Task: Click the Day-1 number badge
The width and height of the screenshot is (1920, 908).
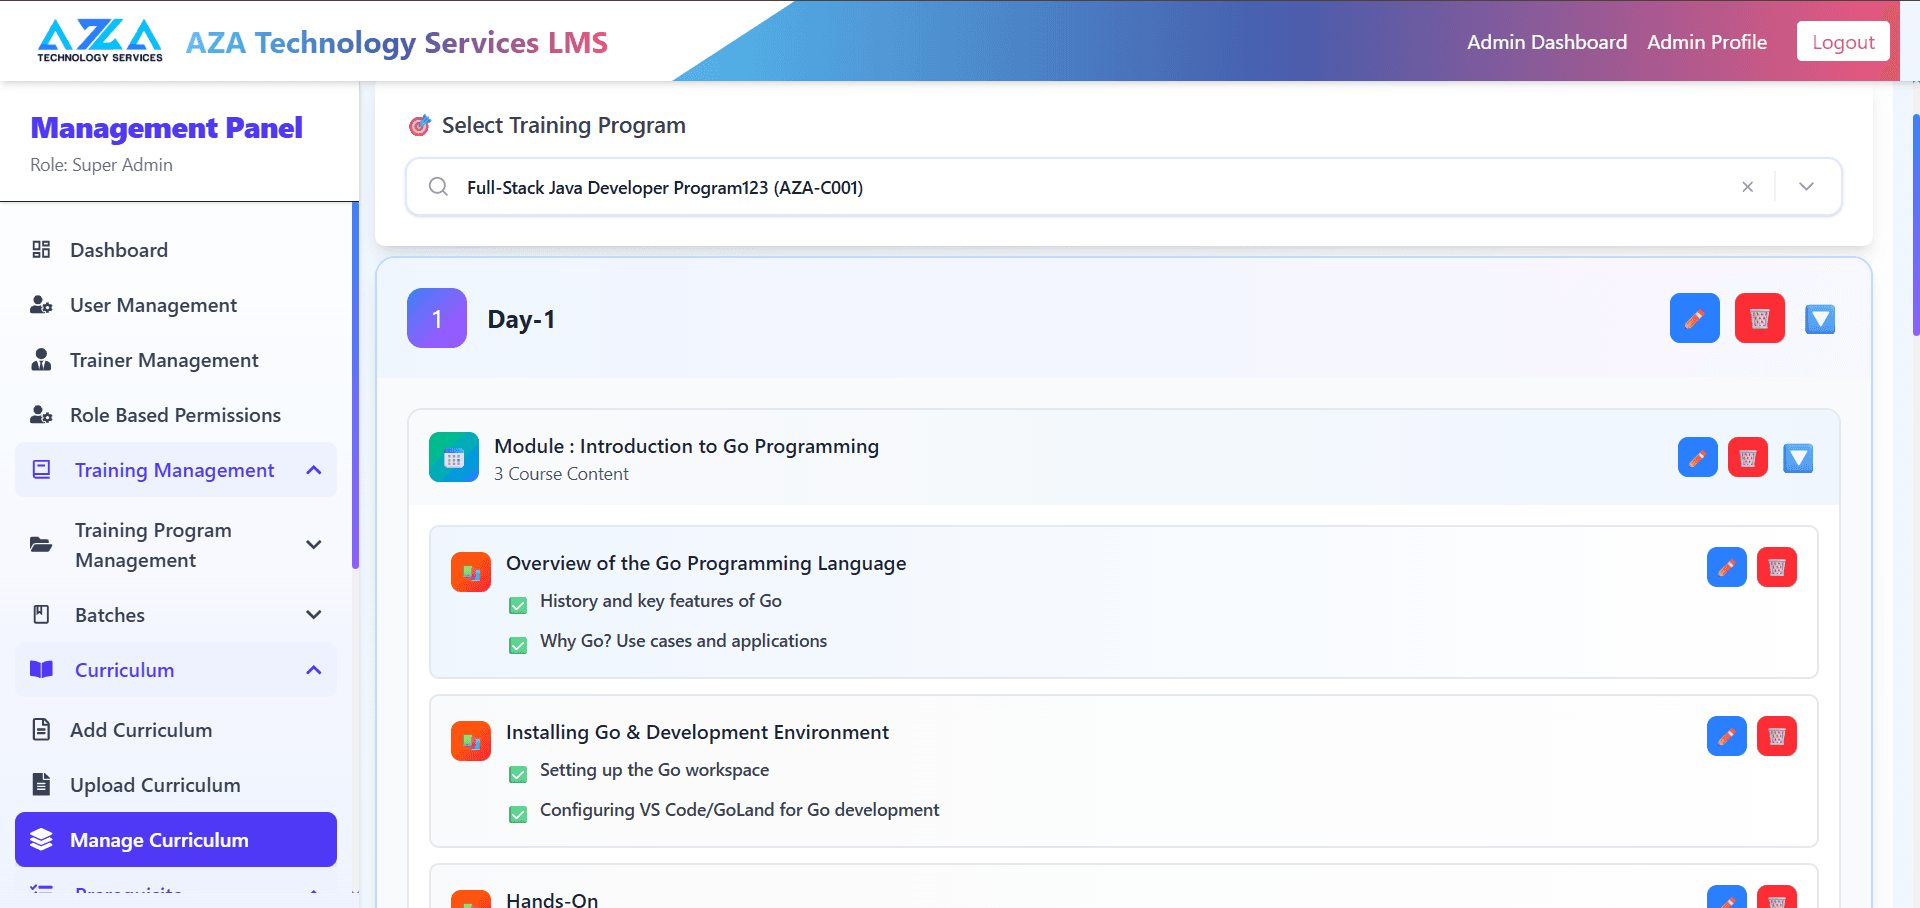Action: [437, 318]
